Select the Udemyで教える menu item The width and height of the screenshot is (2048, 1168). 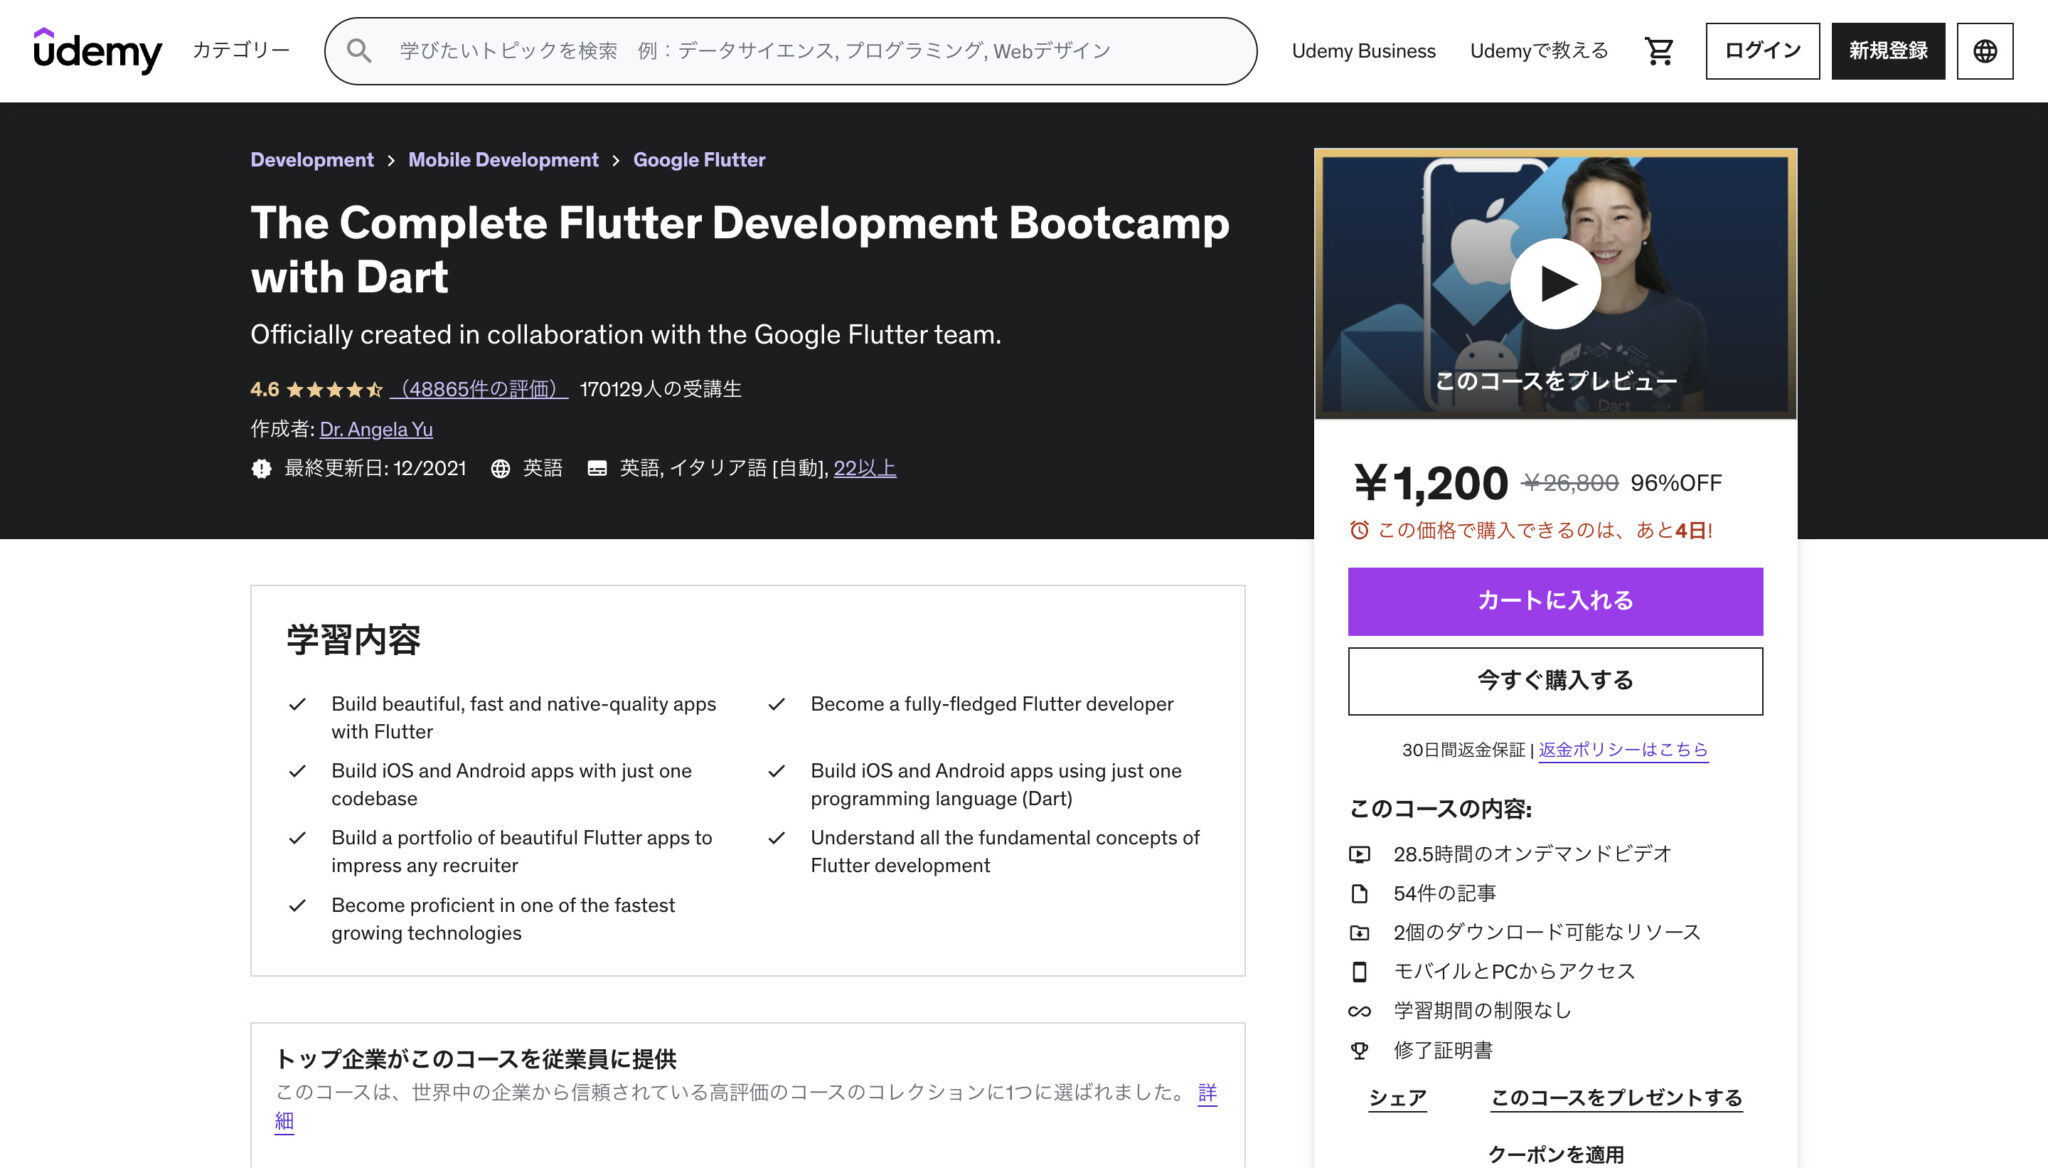[x=1539, y=50]
